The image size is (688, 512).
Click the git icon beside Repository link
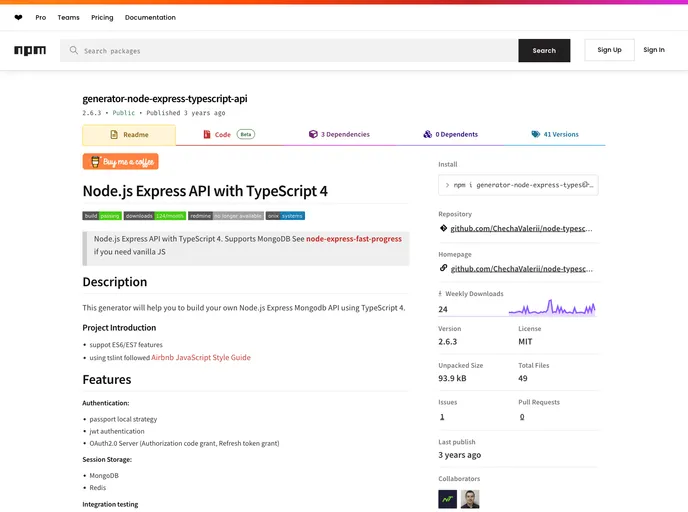[443, 228]
